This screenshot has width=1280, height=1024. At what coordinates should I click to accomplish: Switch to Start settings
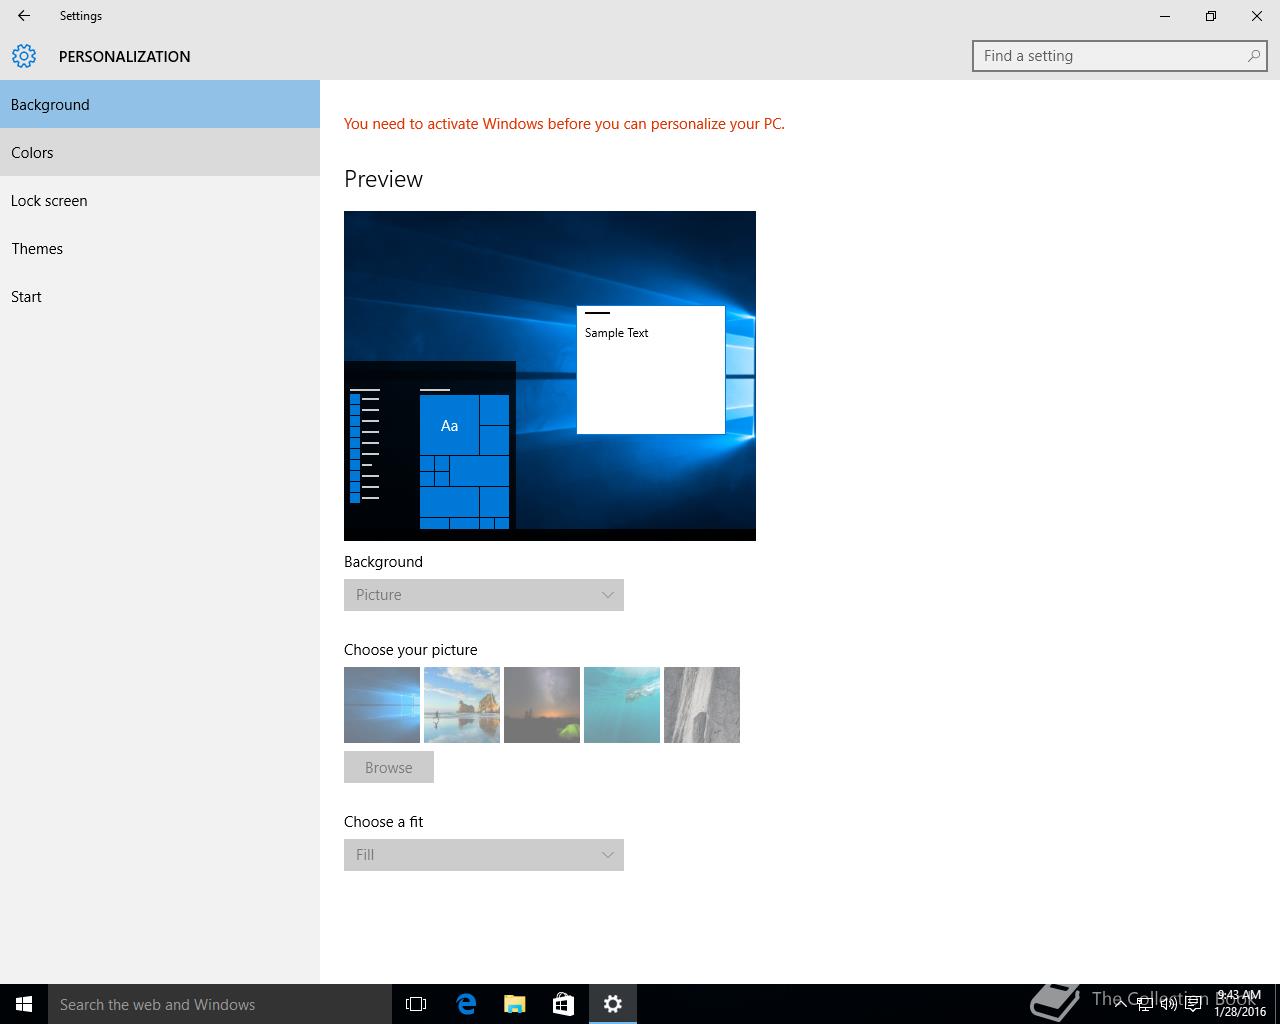tap(160, 296)
